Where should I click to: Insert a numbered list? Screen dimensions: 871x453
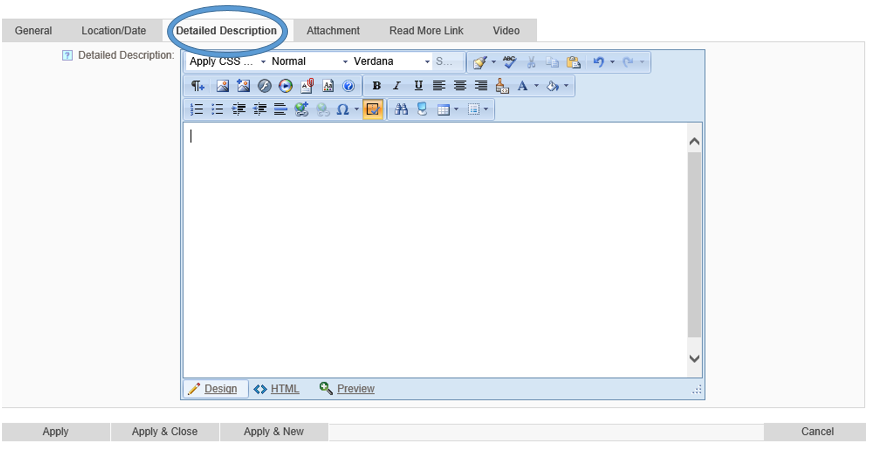[197, 109]
